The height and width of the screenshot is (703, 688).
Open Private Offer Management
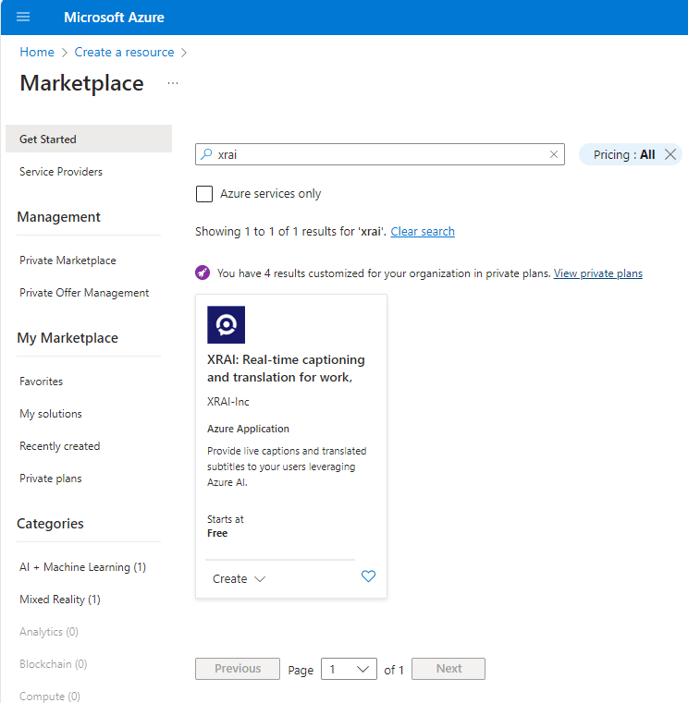pos(84,293)
